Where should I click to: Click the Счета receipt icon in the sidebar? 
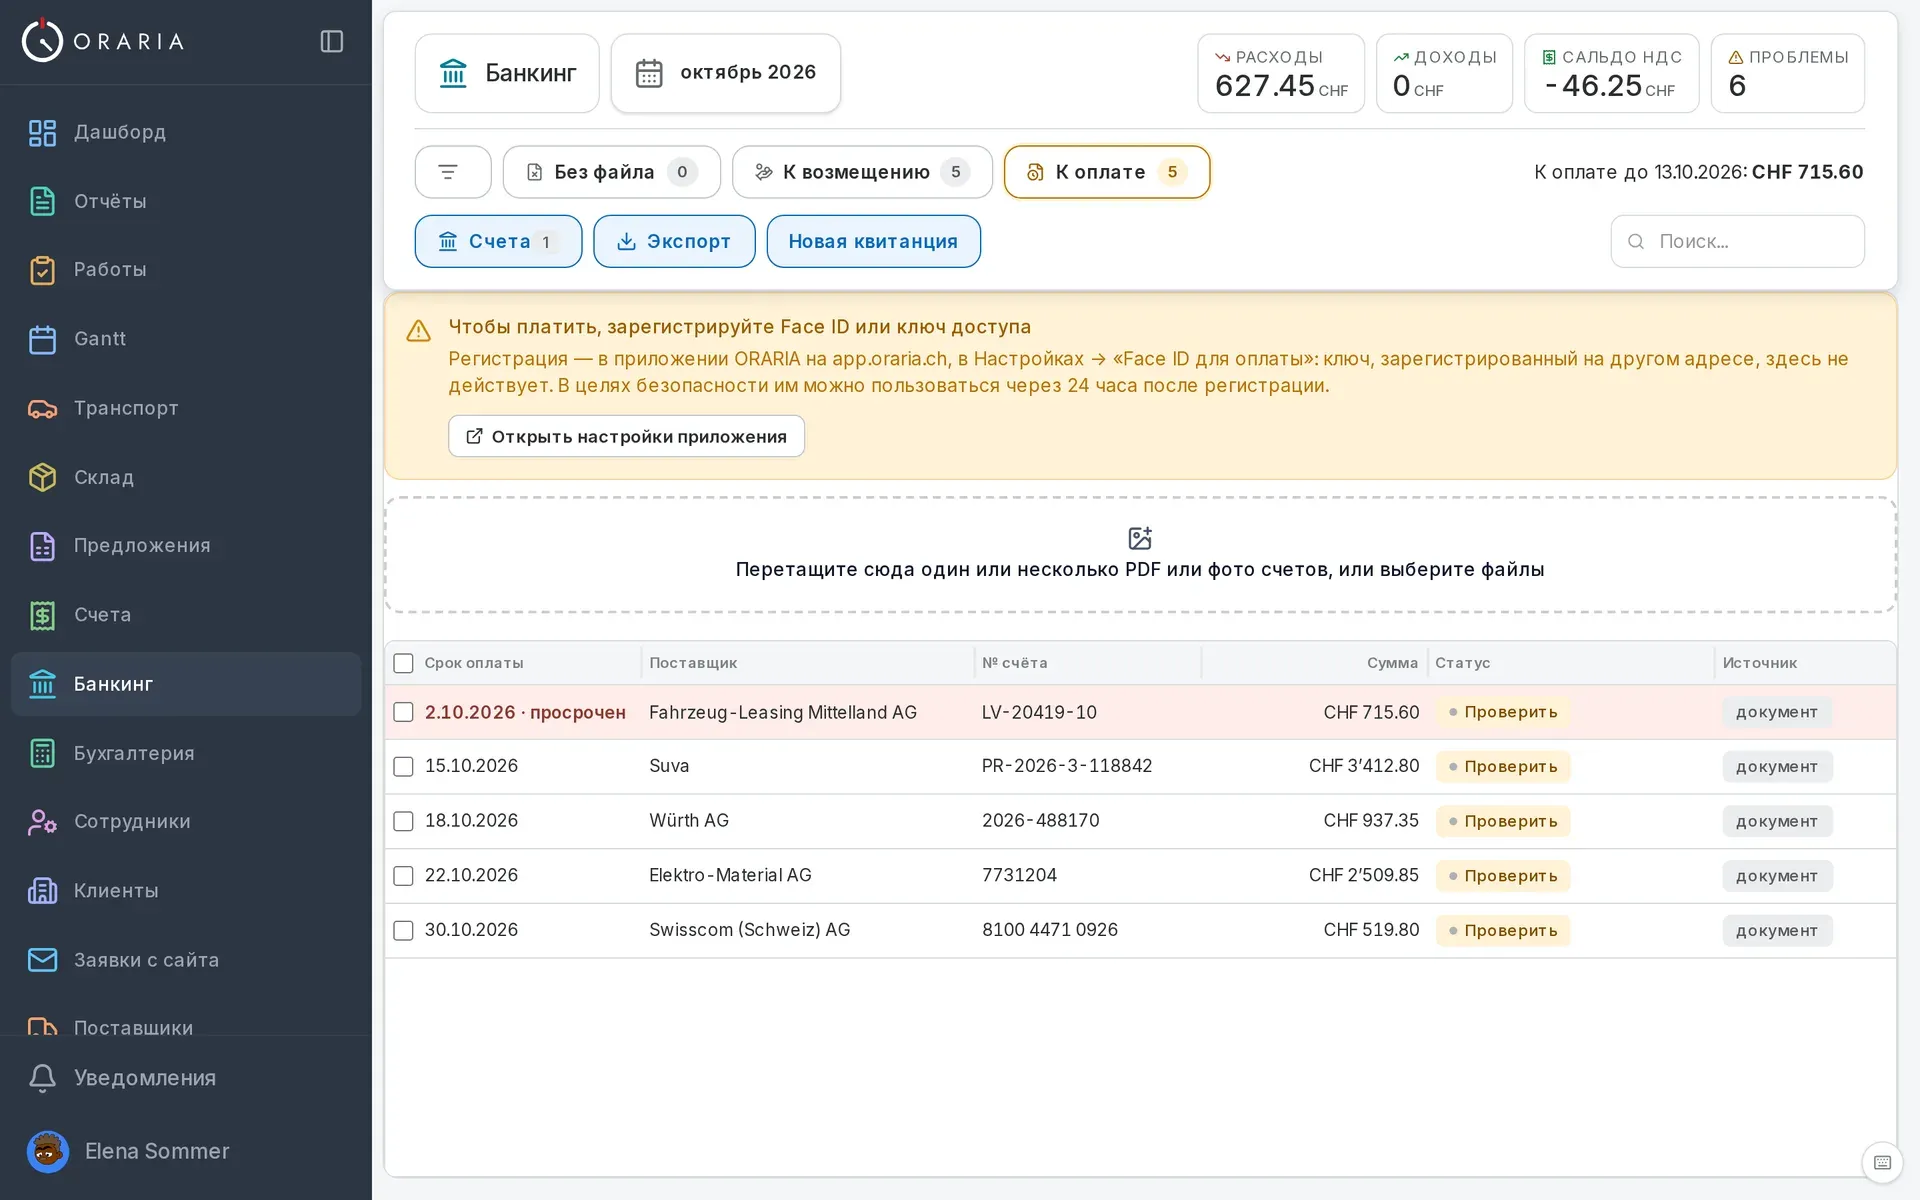pos(42,615)
